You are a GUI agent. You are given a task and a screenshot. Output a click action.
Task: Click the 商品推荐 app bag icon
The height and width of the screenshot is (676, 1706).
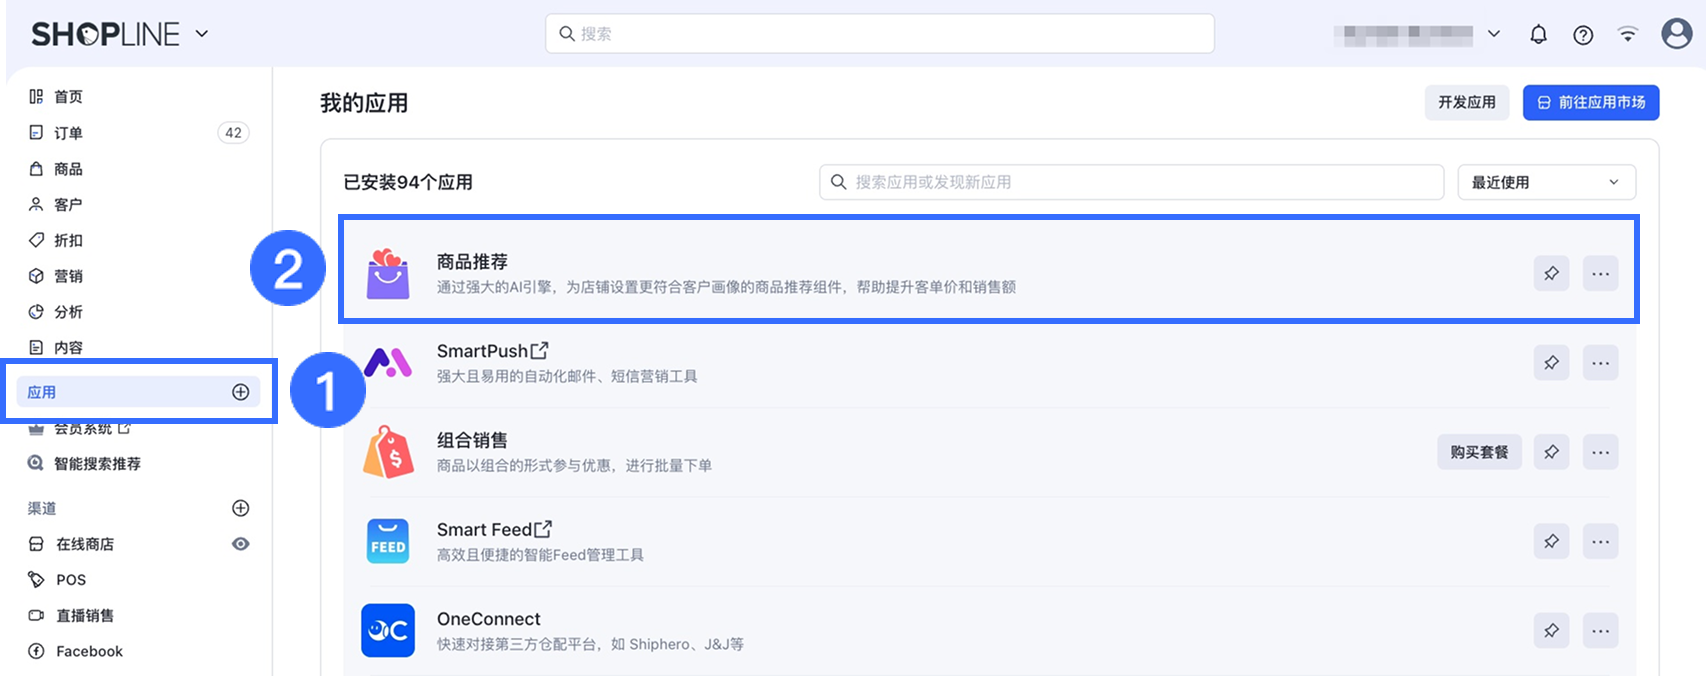388,274
